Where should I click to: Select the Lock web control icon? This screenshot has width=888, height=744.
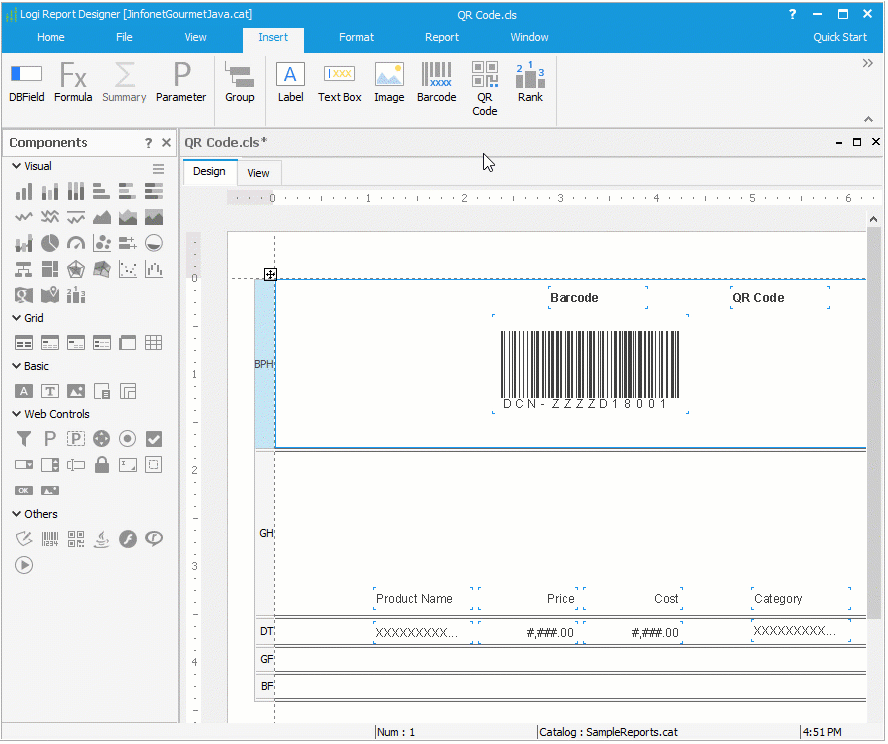click(102, 464)
